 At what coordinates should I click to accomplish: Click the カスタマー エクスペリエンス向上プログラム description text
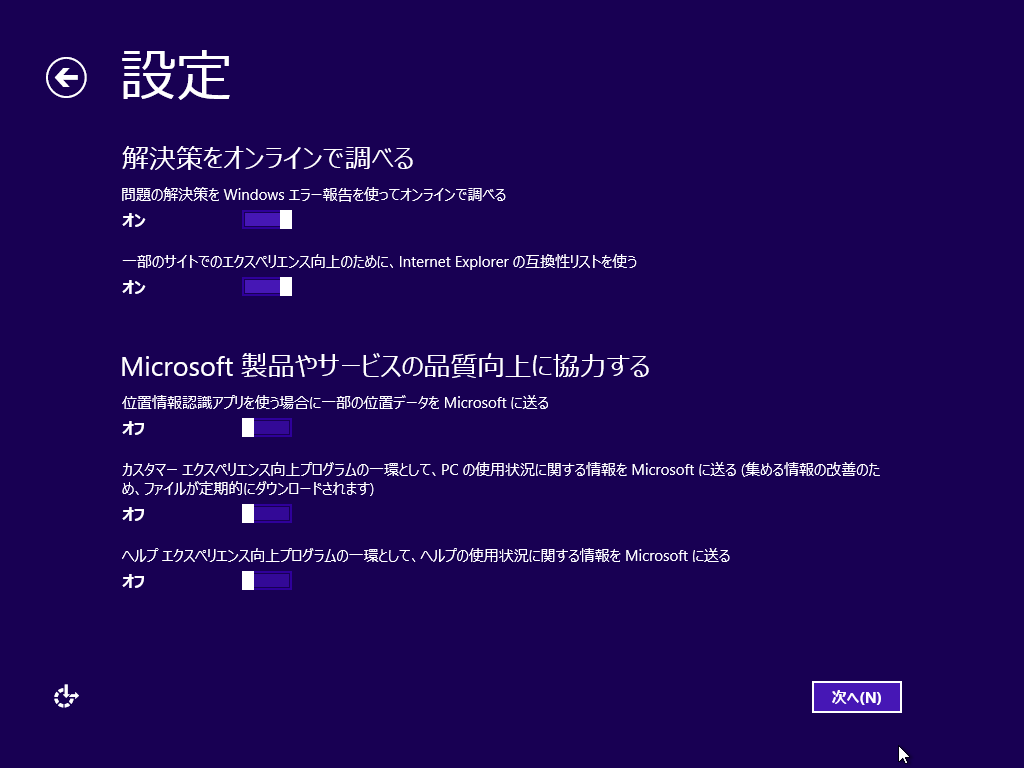[501, 479]
